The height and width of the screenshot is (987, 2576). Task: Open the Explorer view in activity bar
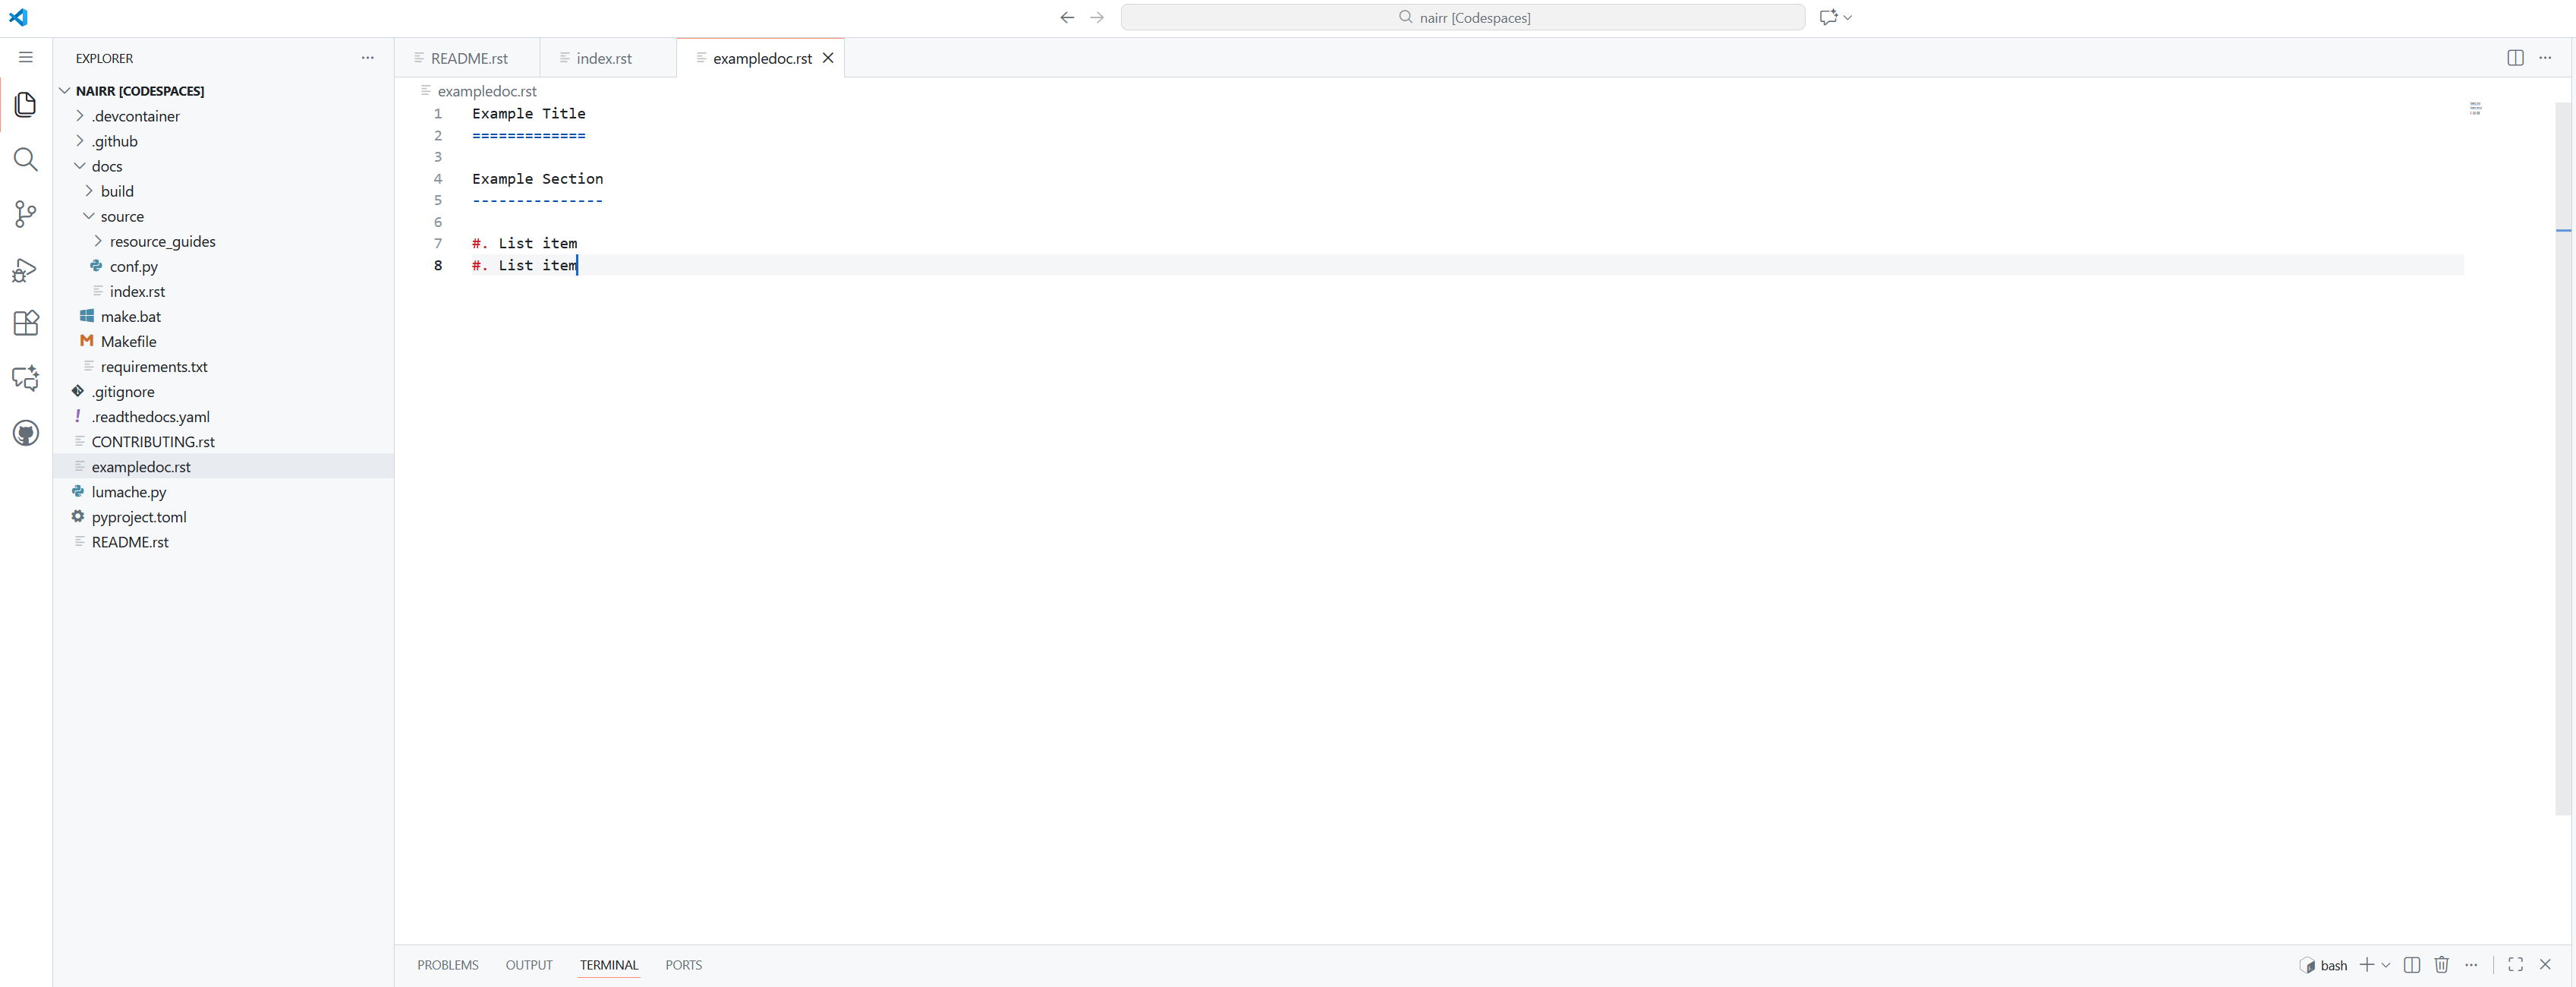tap(26, 104)
